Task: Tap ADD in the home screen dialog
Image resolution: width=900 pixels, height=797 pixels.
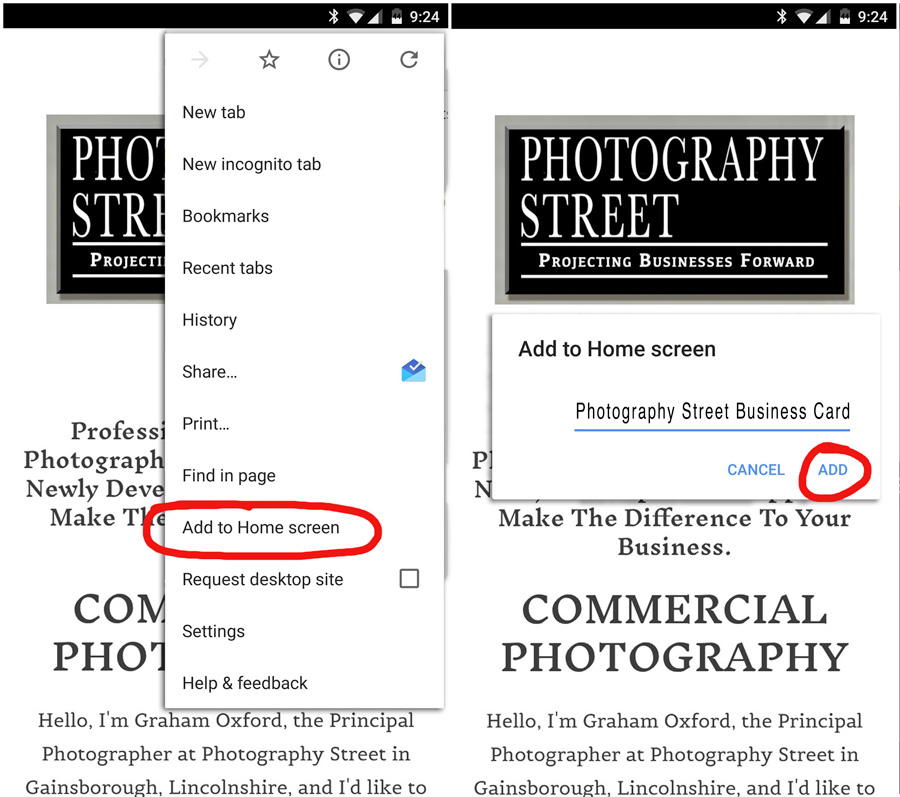Action: click(x=832, y=470)
